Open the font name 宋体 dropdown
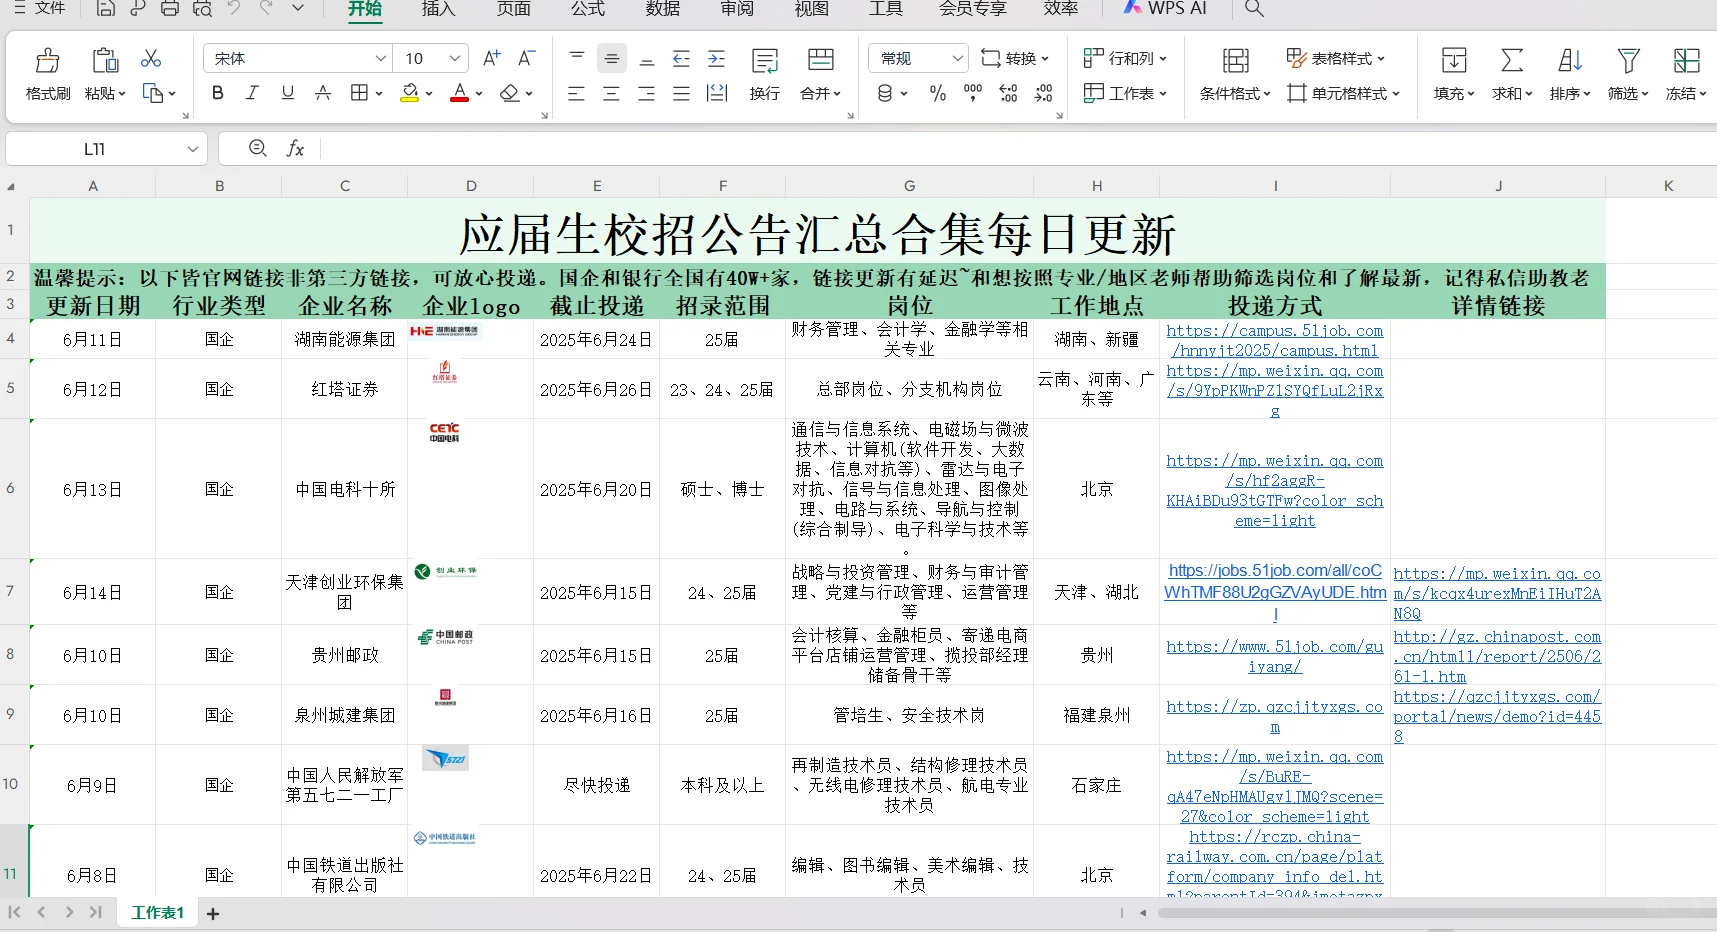 pyautogui.click(x=380, y=58)
